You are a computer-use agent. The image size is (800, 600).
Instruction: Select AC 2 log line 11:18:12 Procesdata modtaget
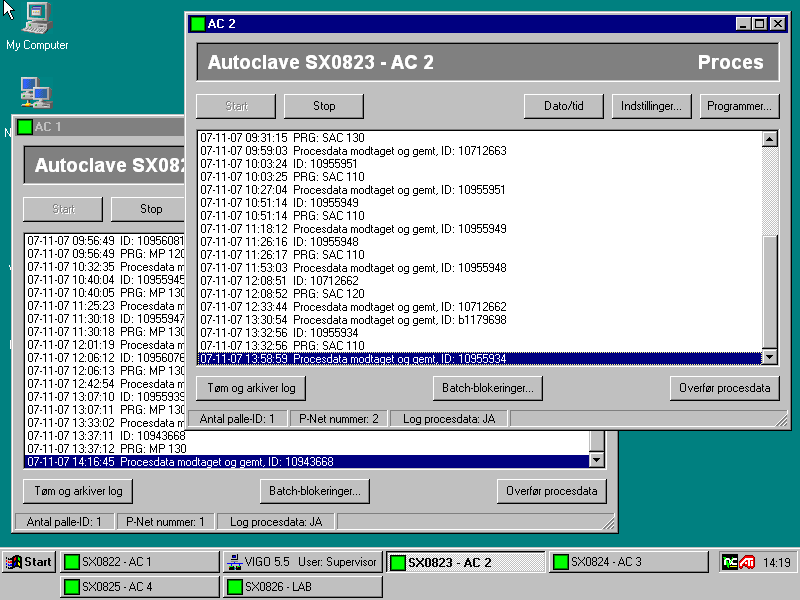(x=480, y=229)
